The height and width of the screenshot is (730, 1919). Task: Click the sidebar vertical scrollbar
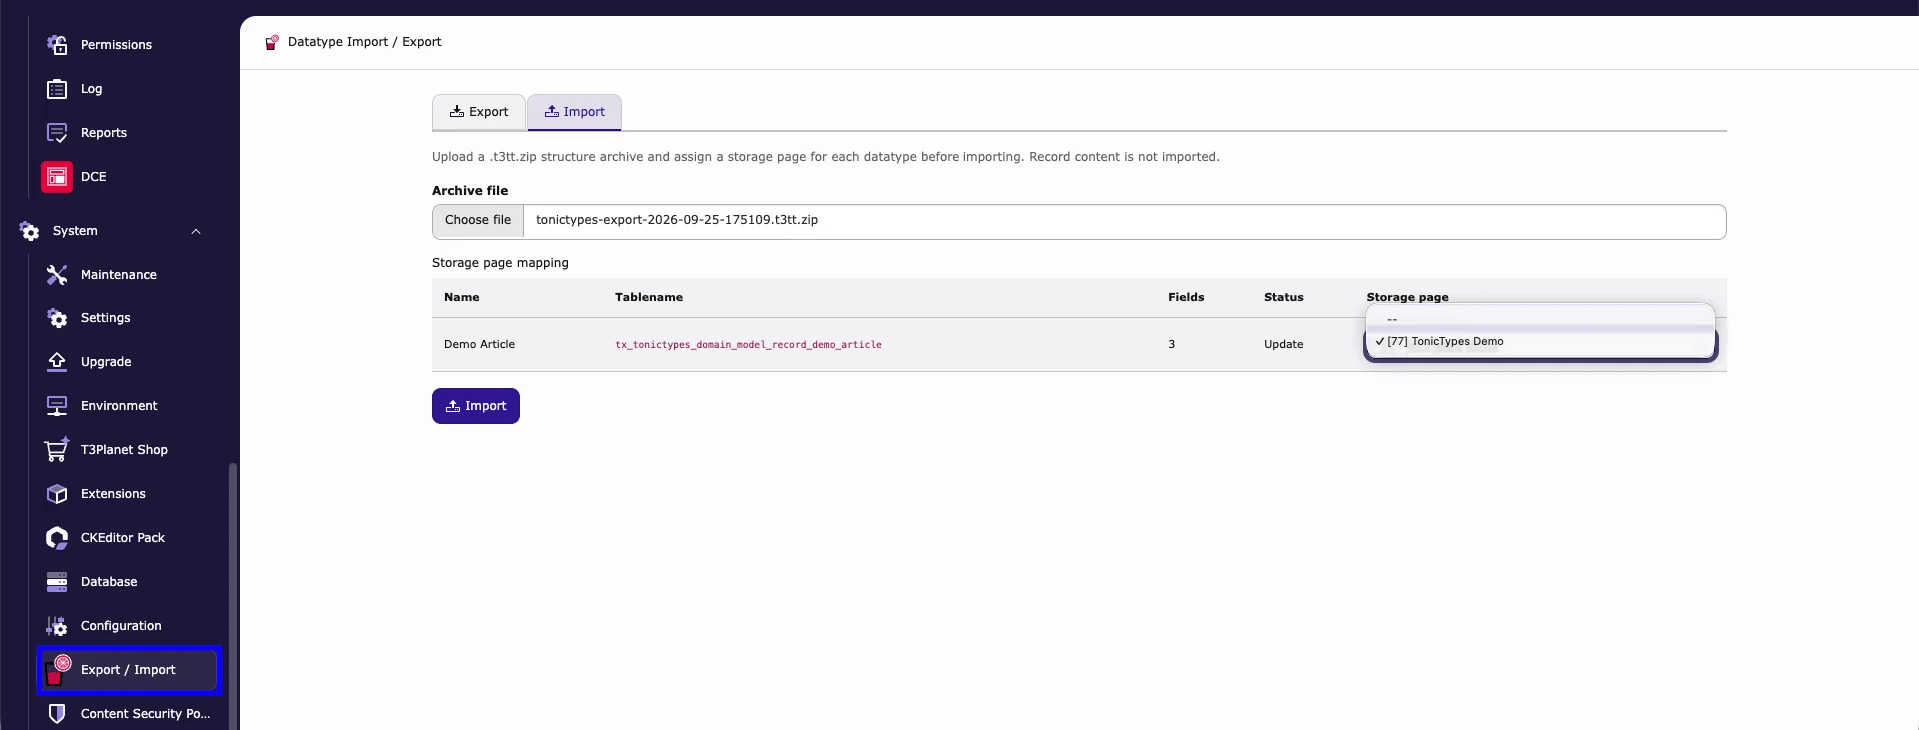click(233, 595)
